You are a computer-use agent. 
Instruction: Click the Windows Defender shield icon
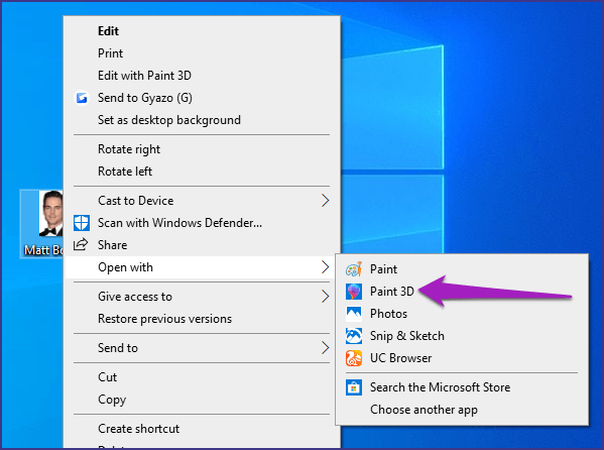click(81, 223)
